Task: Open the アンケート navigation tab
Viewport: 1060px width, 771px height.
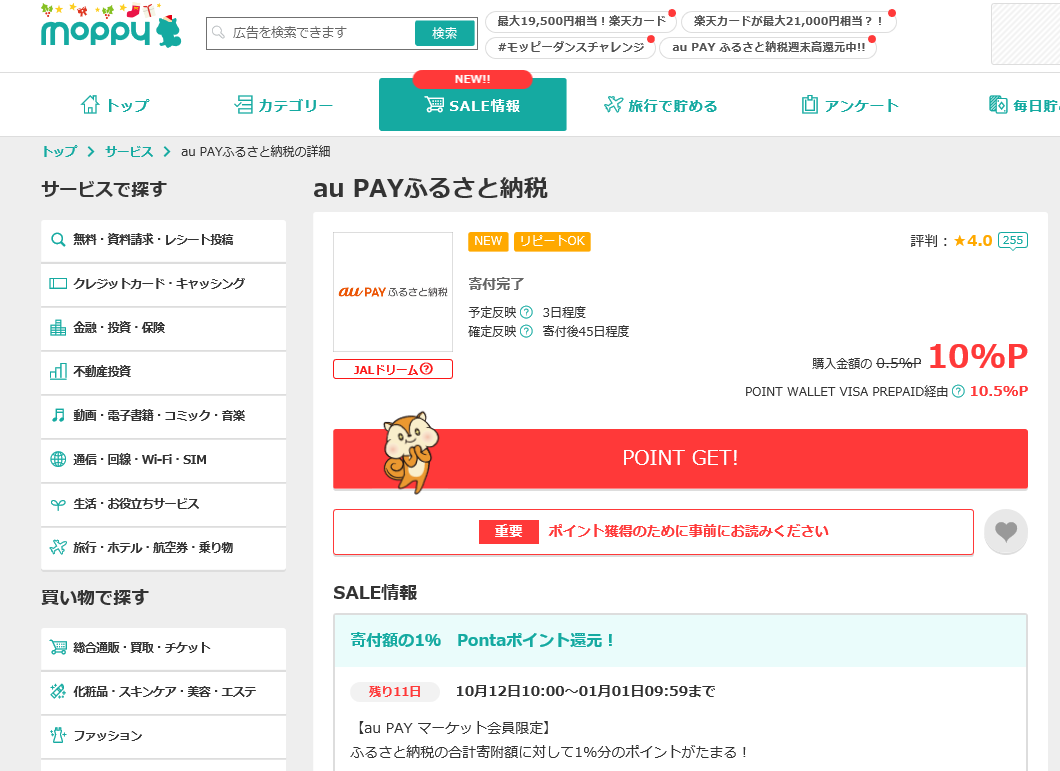Action: (850, 105)
